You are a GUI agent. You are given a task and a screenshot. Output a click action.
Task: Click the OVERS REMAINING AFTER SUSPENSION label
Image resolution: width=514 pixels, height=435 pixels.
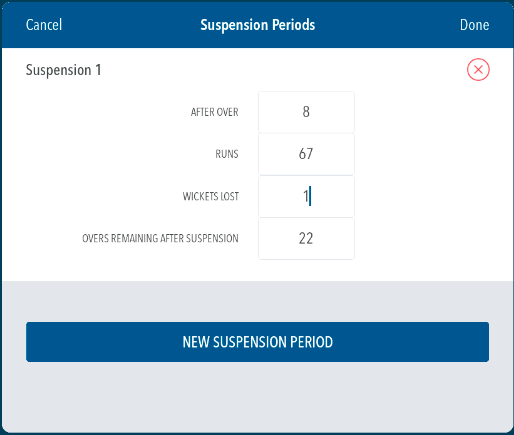[160, 238]
